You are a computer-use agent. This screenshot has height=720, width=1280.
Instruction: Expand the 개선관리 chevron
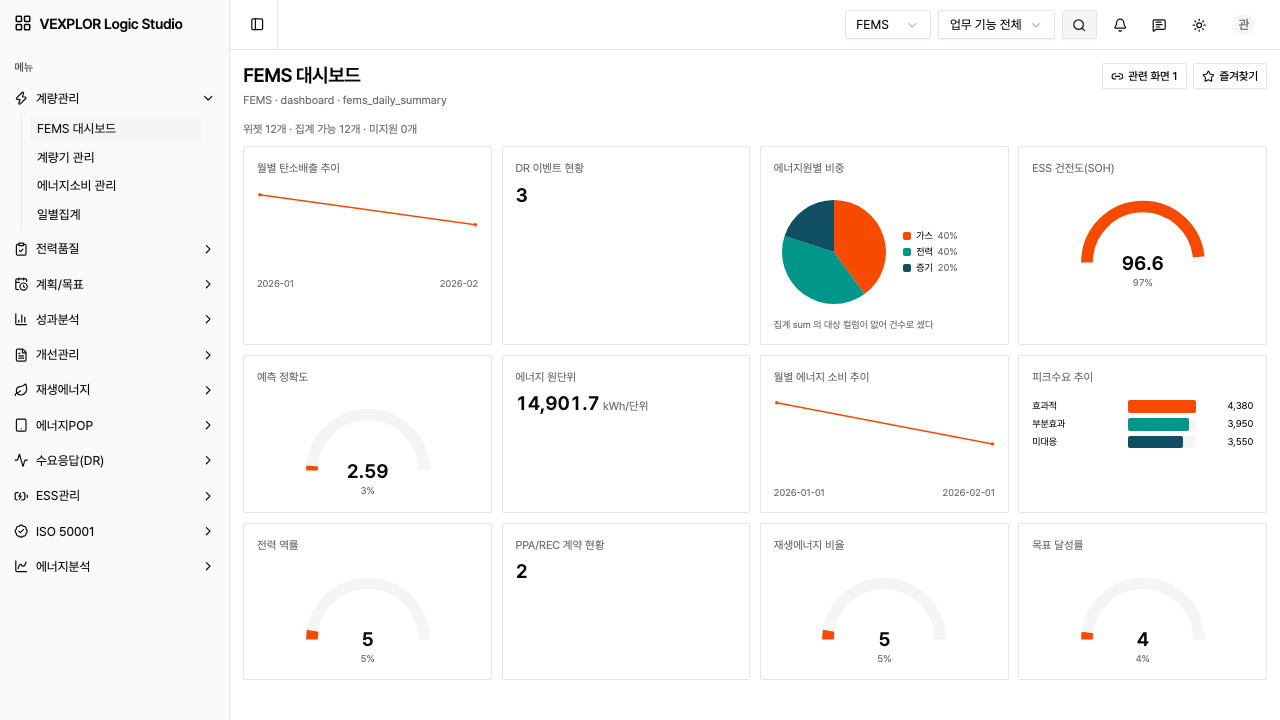(x=208, y=355)
